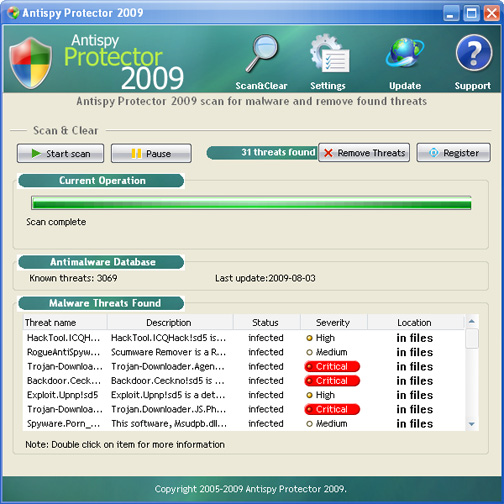This screenshot has width=504, height=504.
Task: Open the Update tab label
Action: [405, 86]
